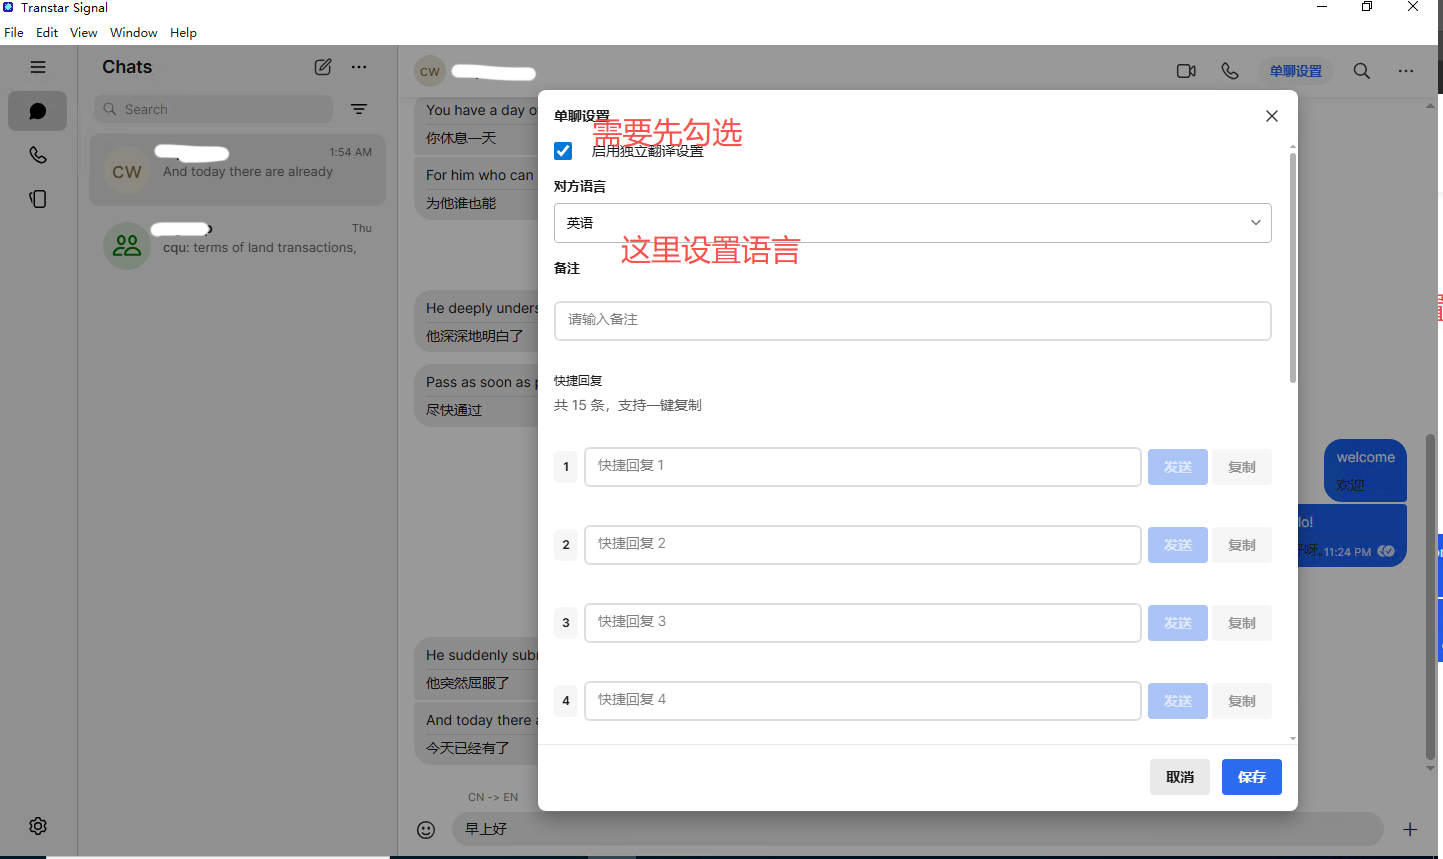Click the 备注 remarks input field
The image size is (1443, 859).
pyautogui.click(x=912, y=320)
